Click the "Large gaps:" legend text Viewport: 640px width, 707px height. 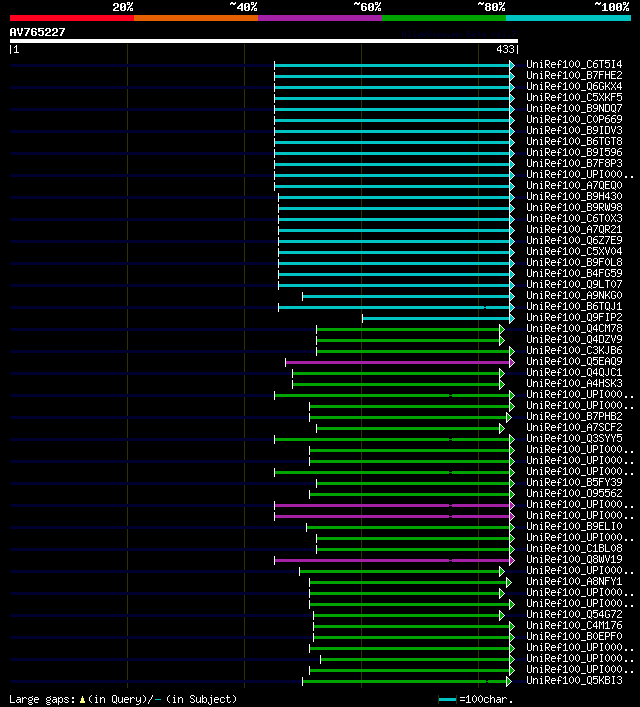pyautogui.click(x=42, y=699)
